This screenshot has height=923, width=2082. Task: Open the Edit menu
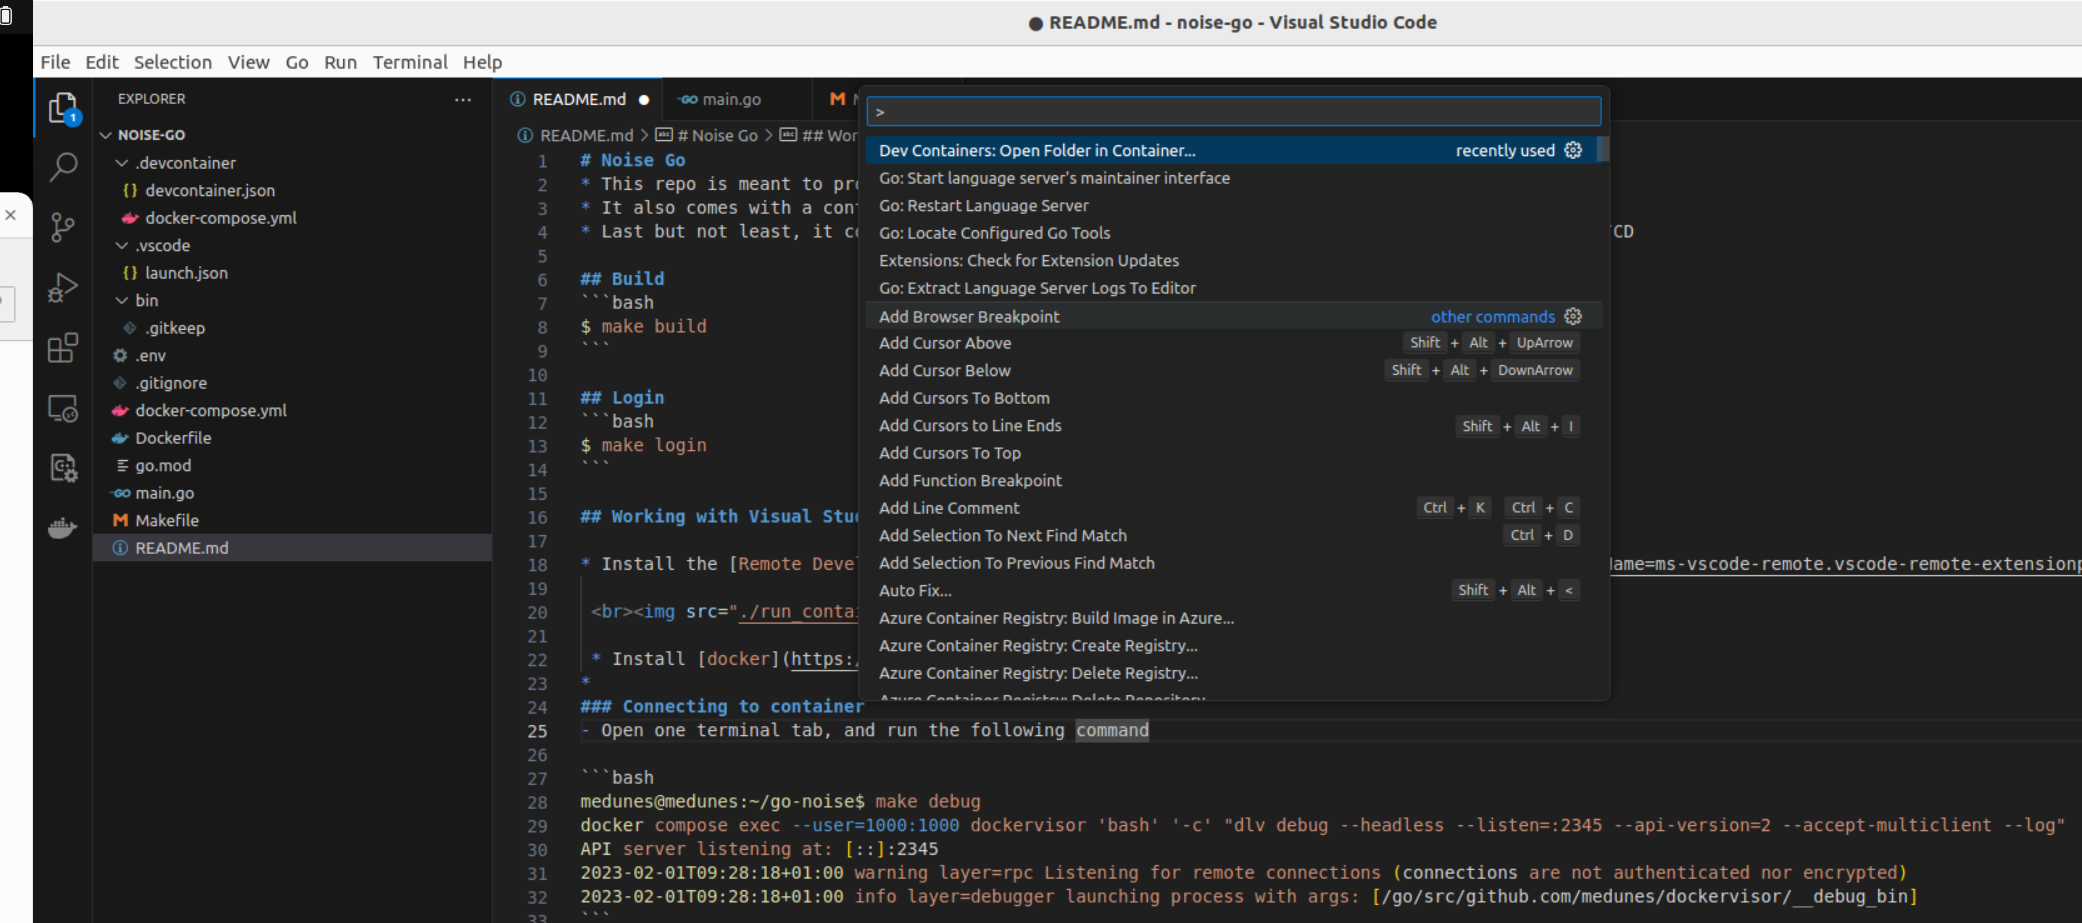[102, 62]
